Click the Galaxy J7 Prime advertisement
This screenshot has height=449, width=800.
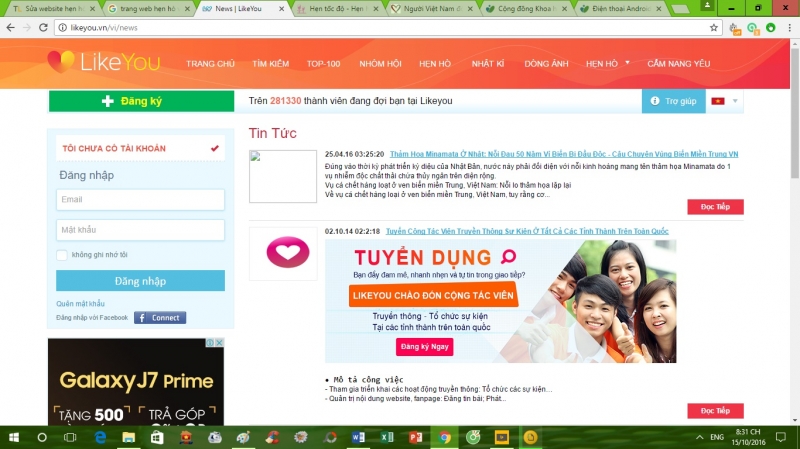136,382
